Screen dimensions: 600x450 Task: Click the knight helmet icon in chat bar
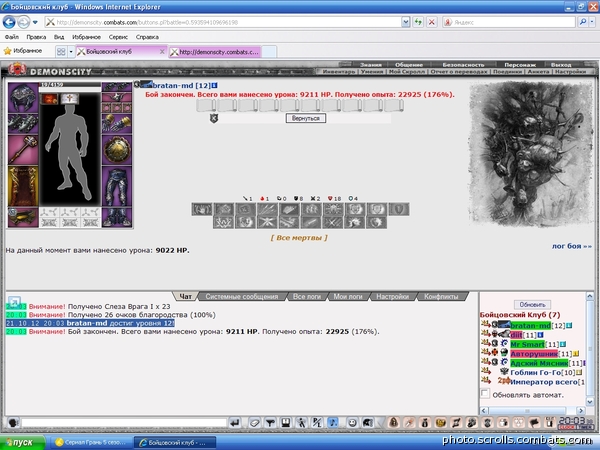click(x=367, y=423)
